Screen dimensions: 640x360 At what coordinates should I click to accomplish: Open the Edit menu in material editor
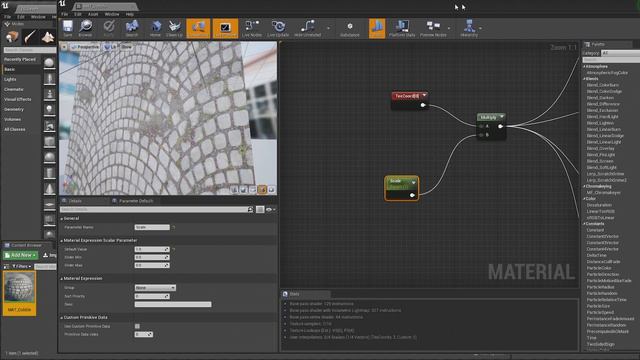tap(78, 14)
